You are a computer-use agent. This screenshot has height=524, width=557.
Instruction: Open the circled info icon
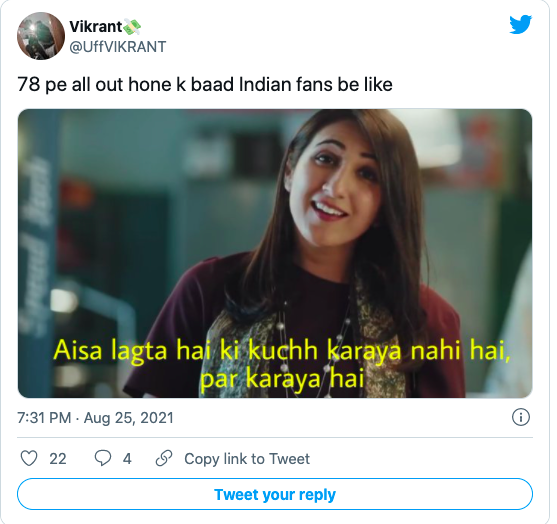[x=521, y=417]
